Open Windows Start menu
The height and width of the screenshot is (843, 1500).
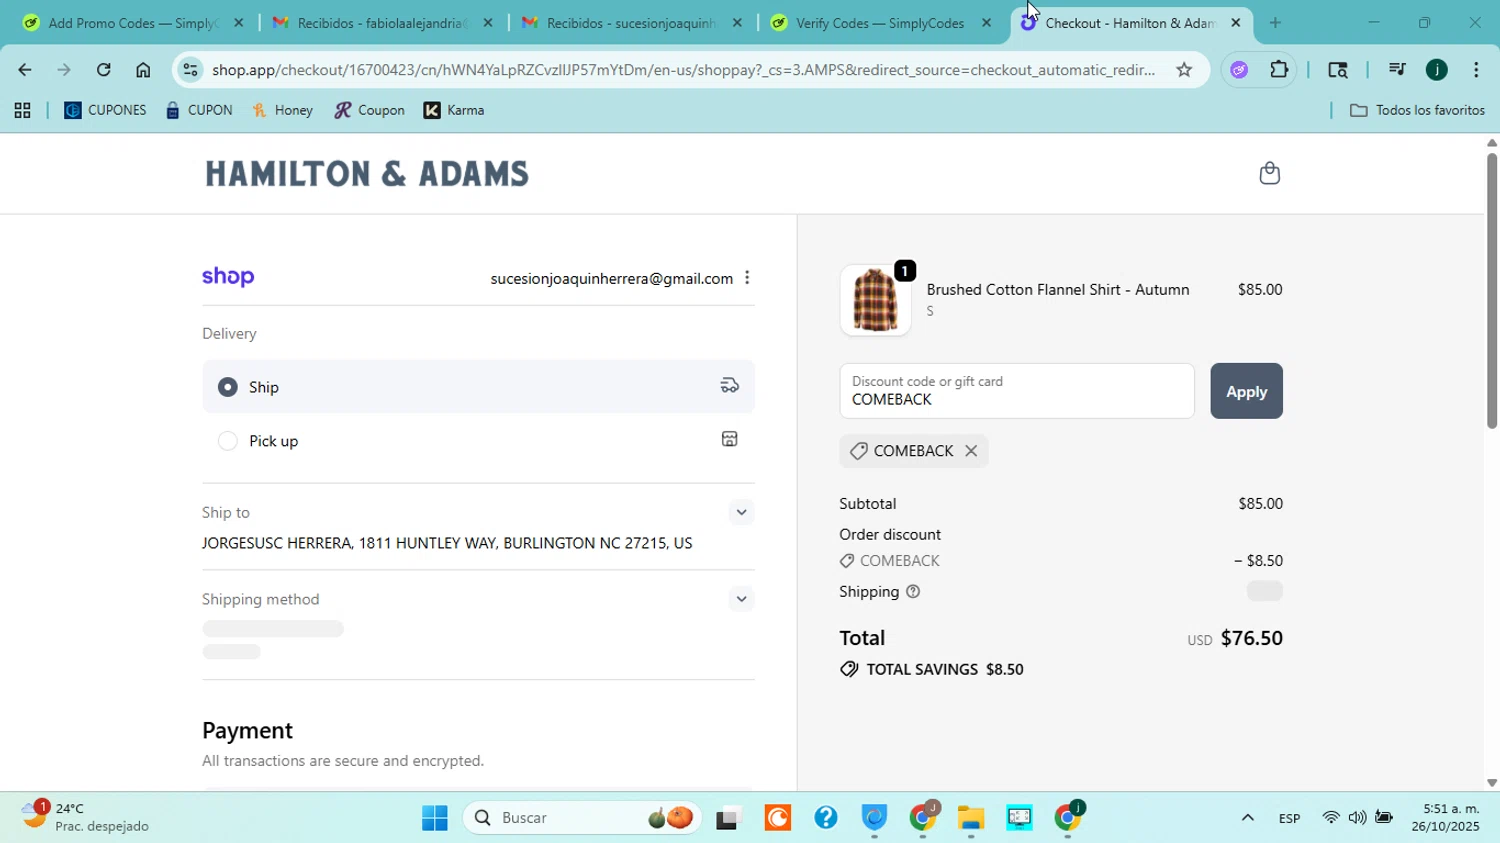(x=434, y=818)
